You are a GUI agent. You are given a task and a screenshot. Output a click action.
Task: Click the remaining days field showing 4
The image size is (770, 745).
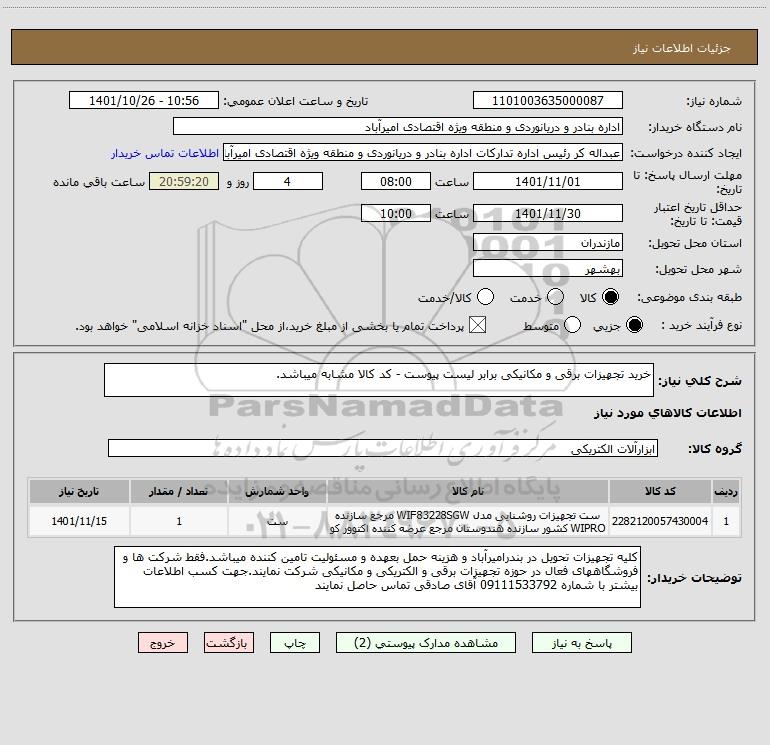[288, 182]
